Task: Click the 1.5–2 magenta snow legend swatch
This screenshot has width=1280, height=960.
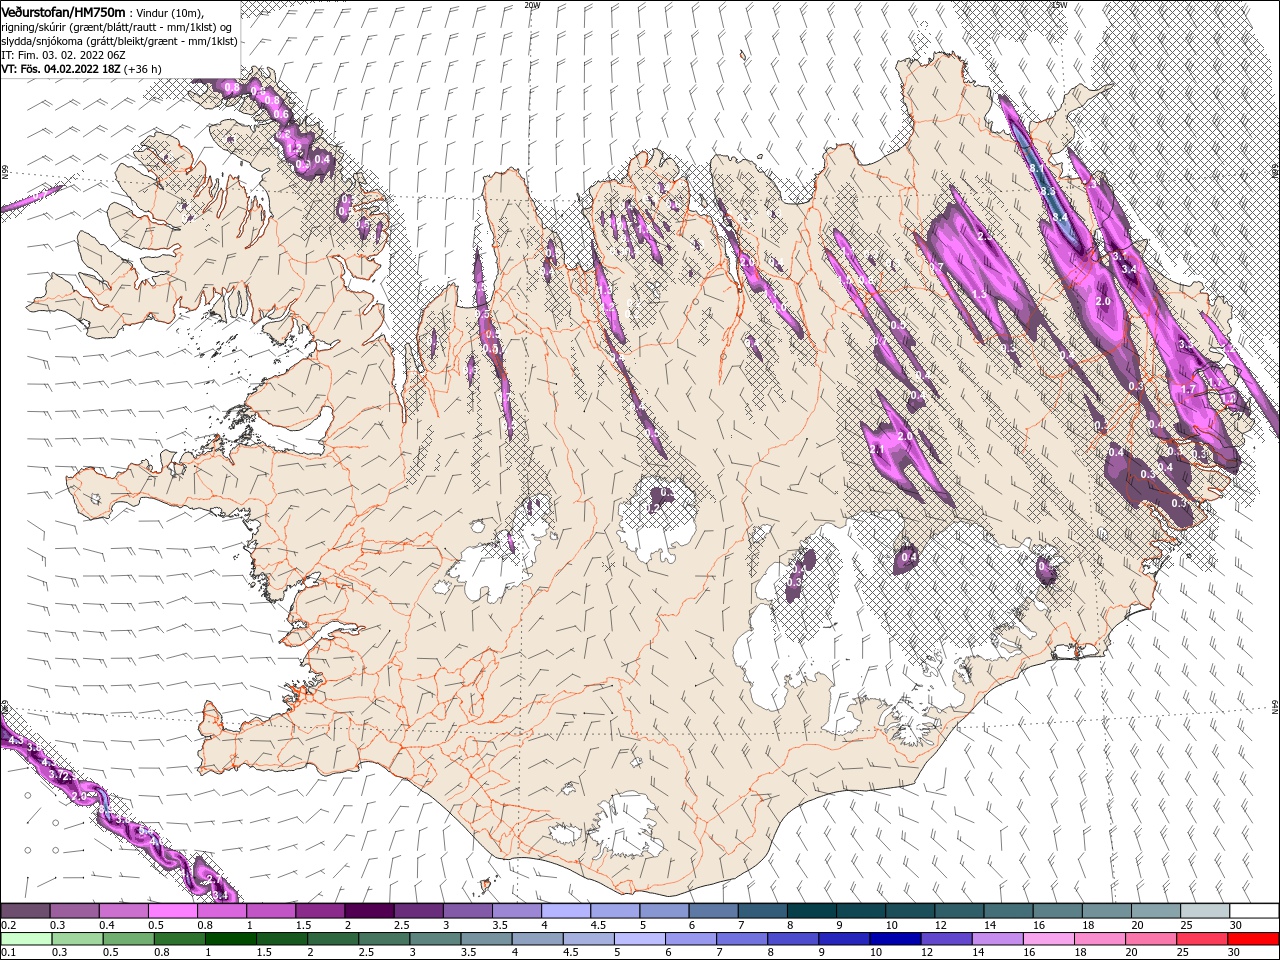Action: [320, 911]
